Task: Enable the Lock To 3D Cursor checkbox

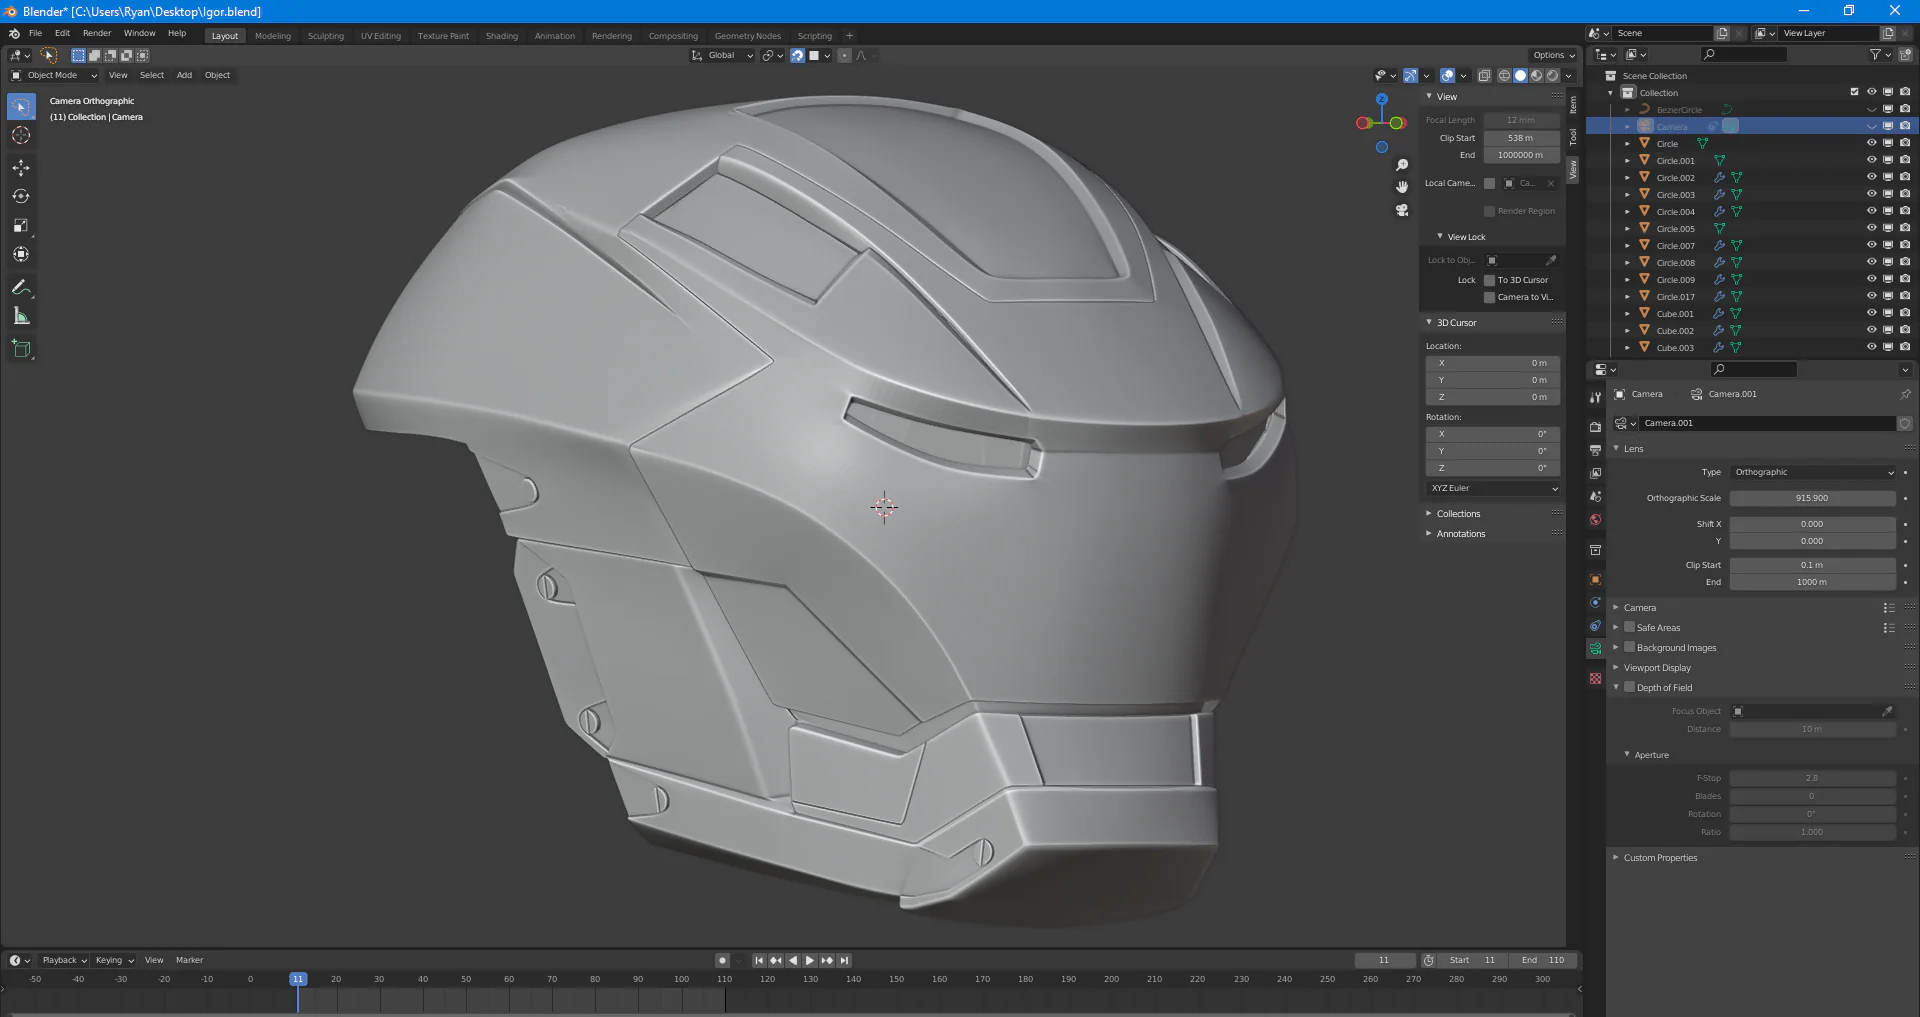Action: (x=1489, y=280)
